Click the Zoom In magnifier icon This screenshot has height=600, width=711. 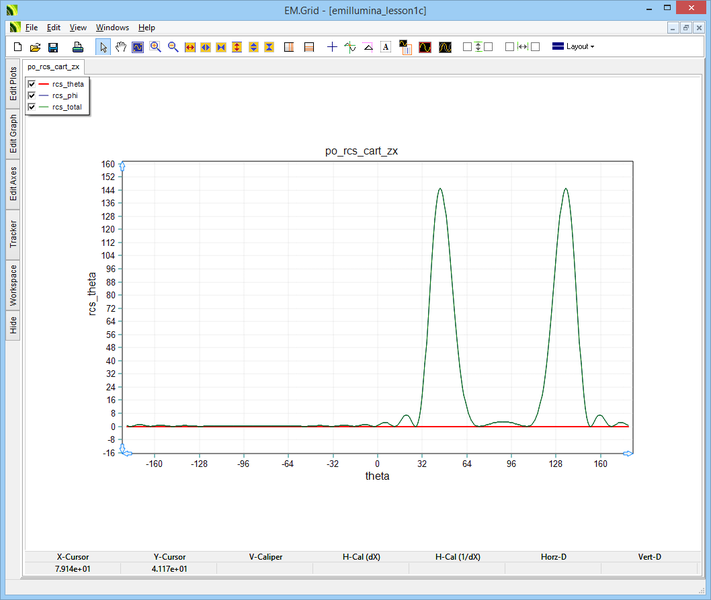pos(155,47)
